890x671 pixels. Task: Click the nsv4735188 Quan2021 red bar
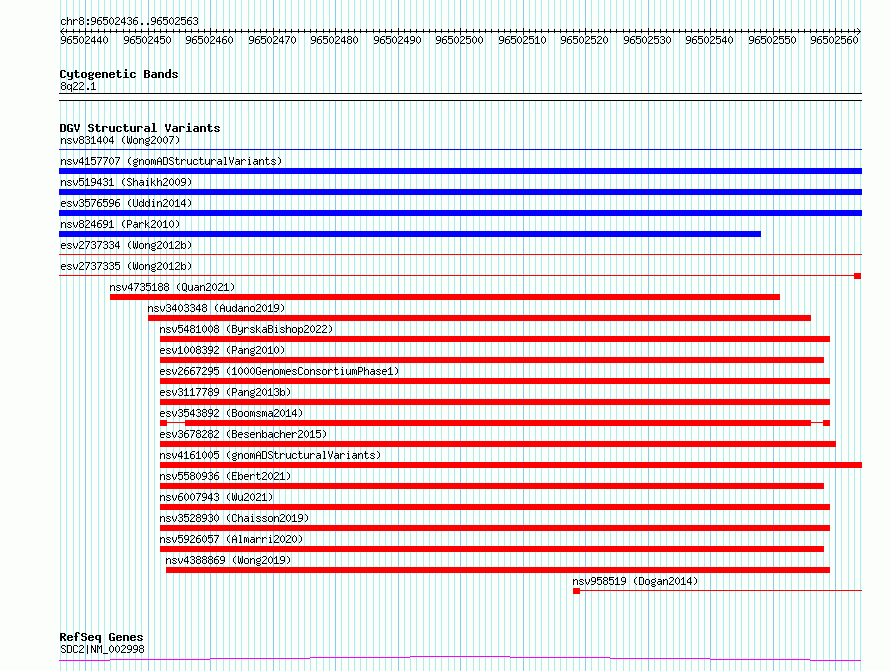coord(445,297)
